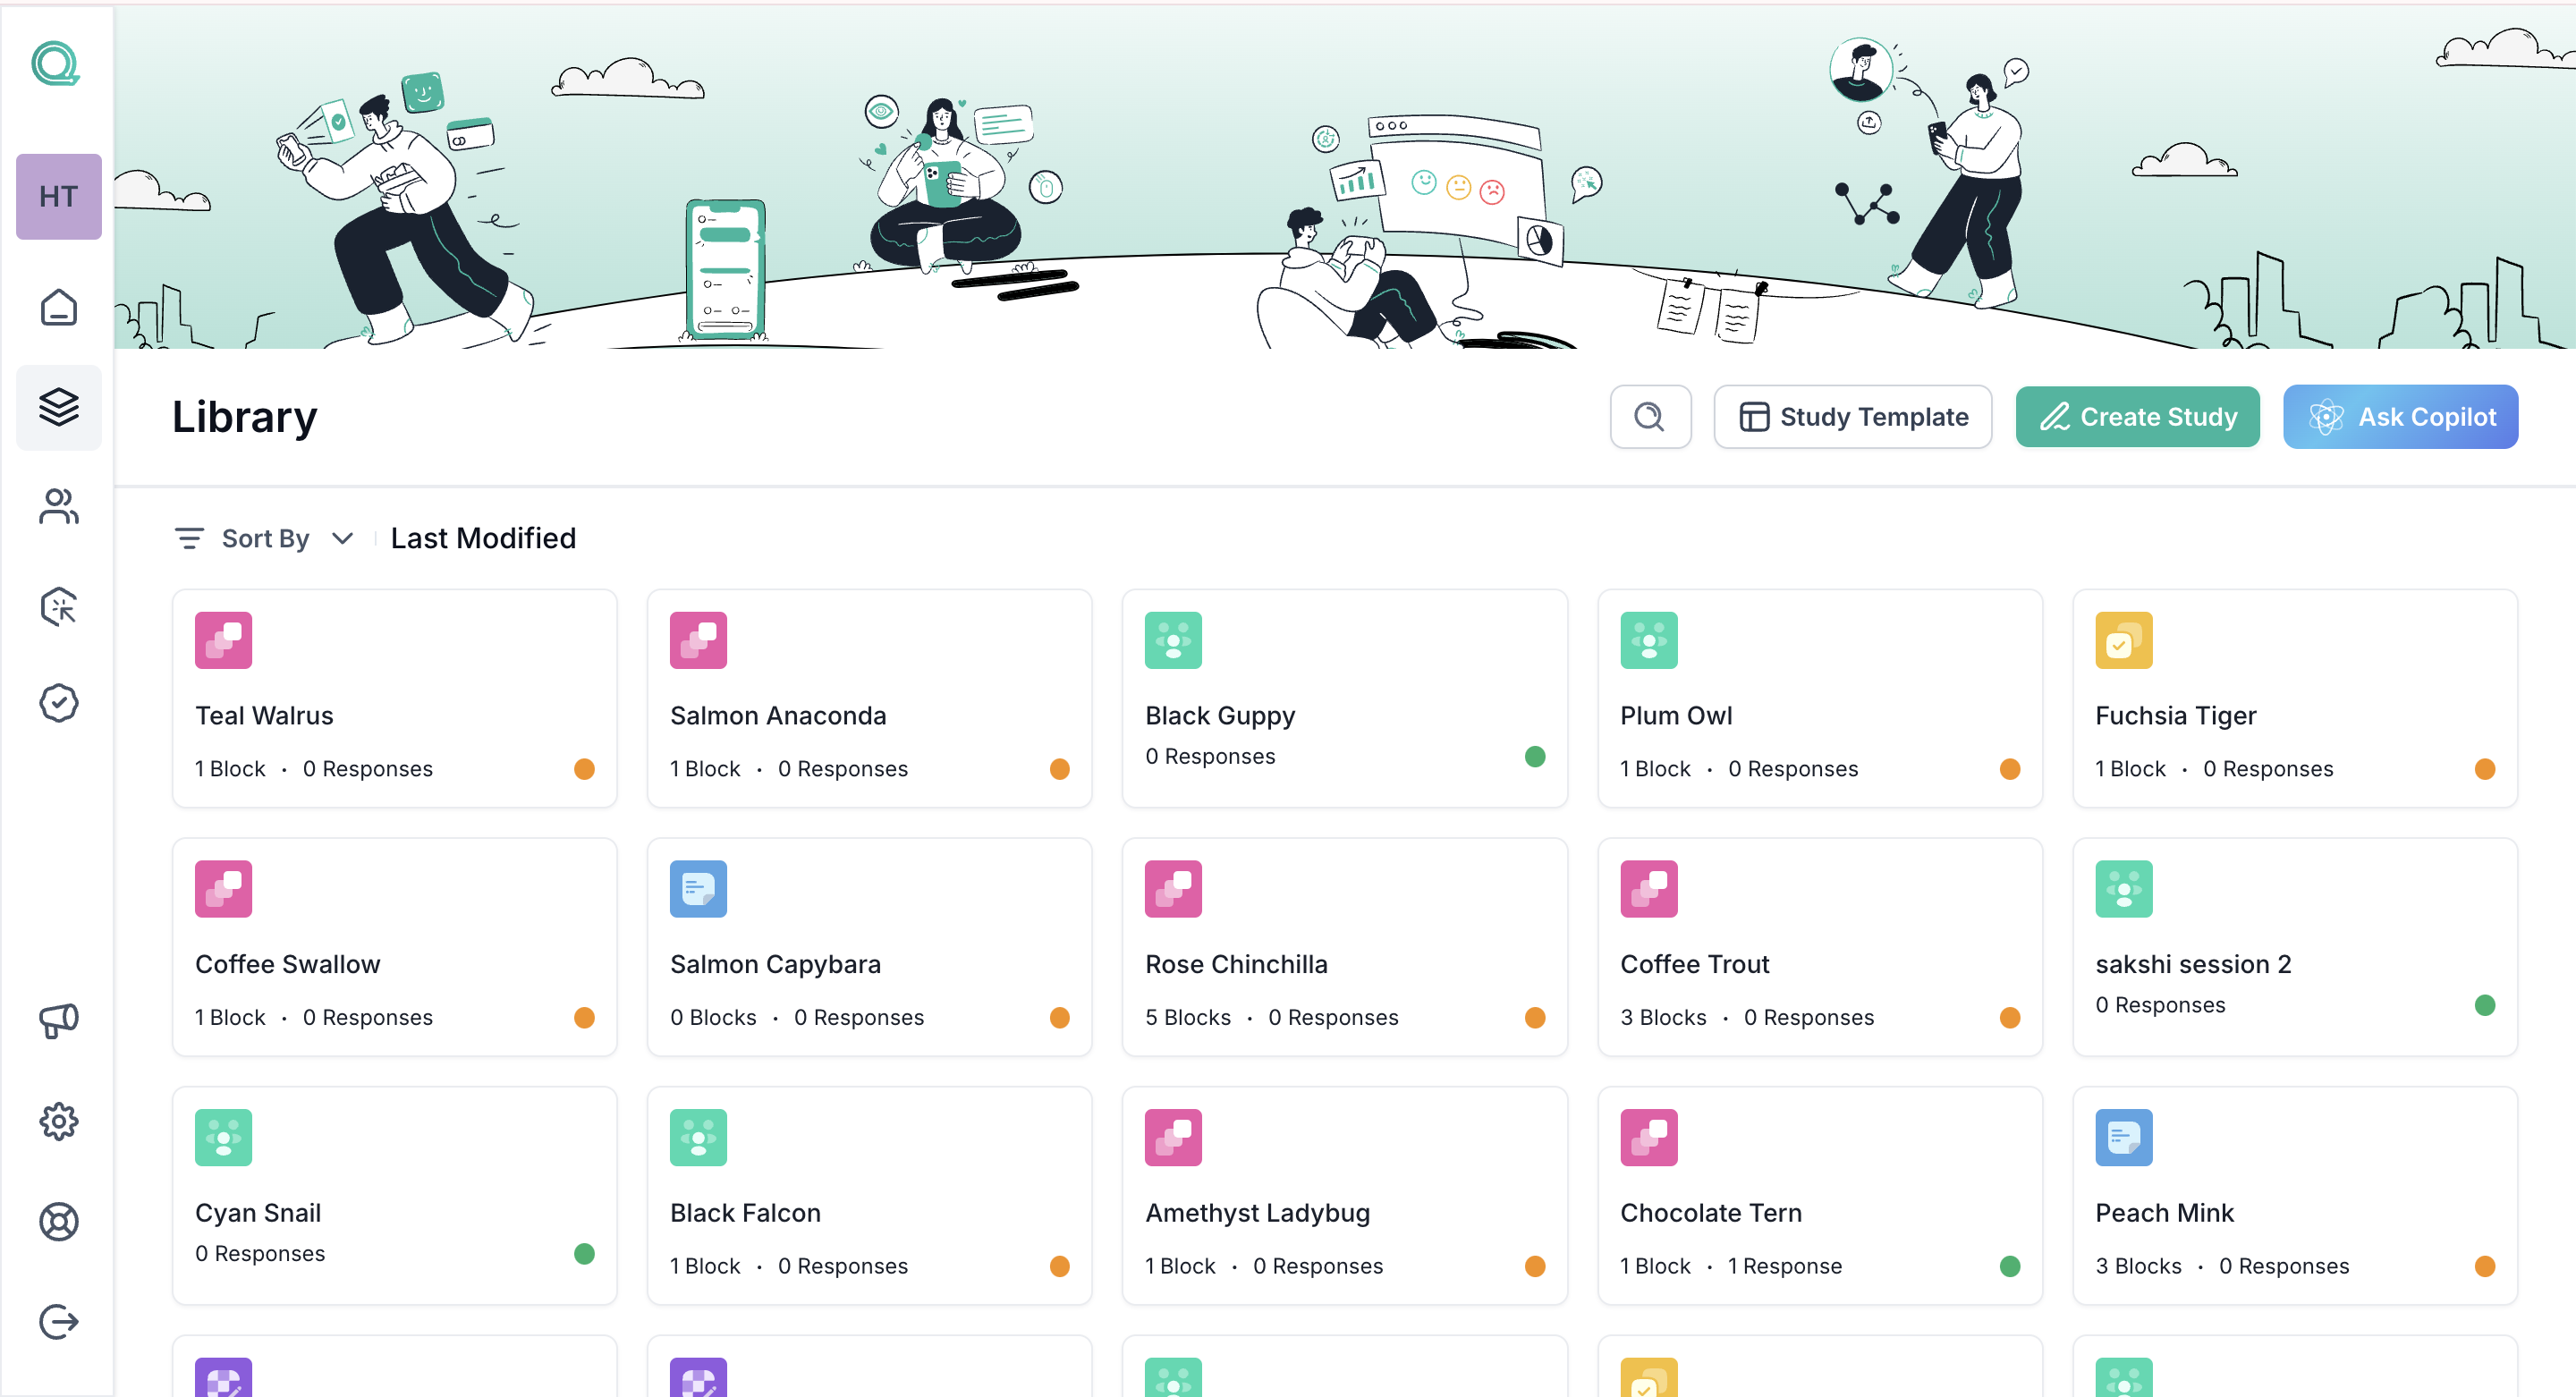
Task: Click green status dot on sakshi session 2
Action: coord(2484,1006)
